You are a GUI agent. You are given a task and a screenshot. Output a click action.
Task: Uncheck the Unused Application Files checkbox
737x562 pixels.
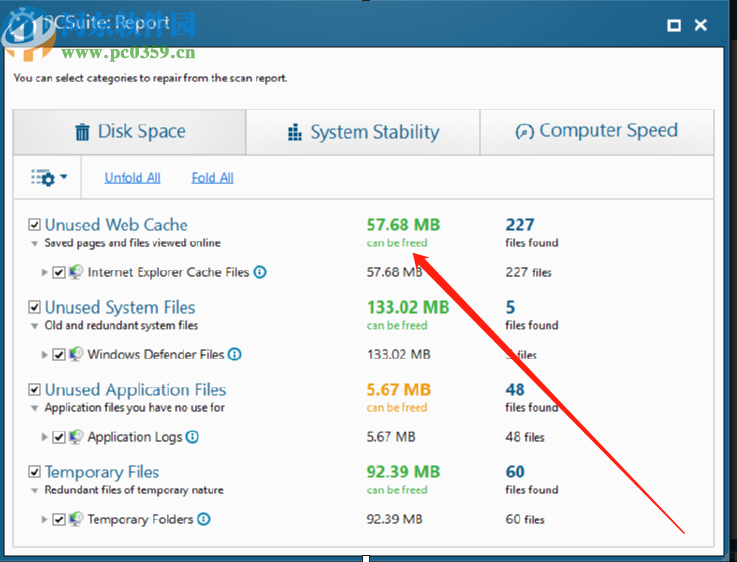[34, 390]
